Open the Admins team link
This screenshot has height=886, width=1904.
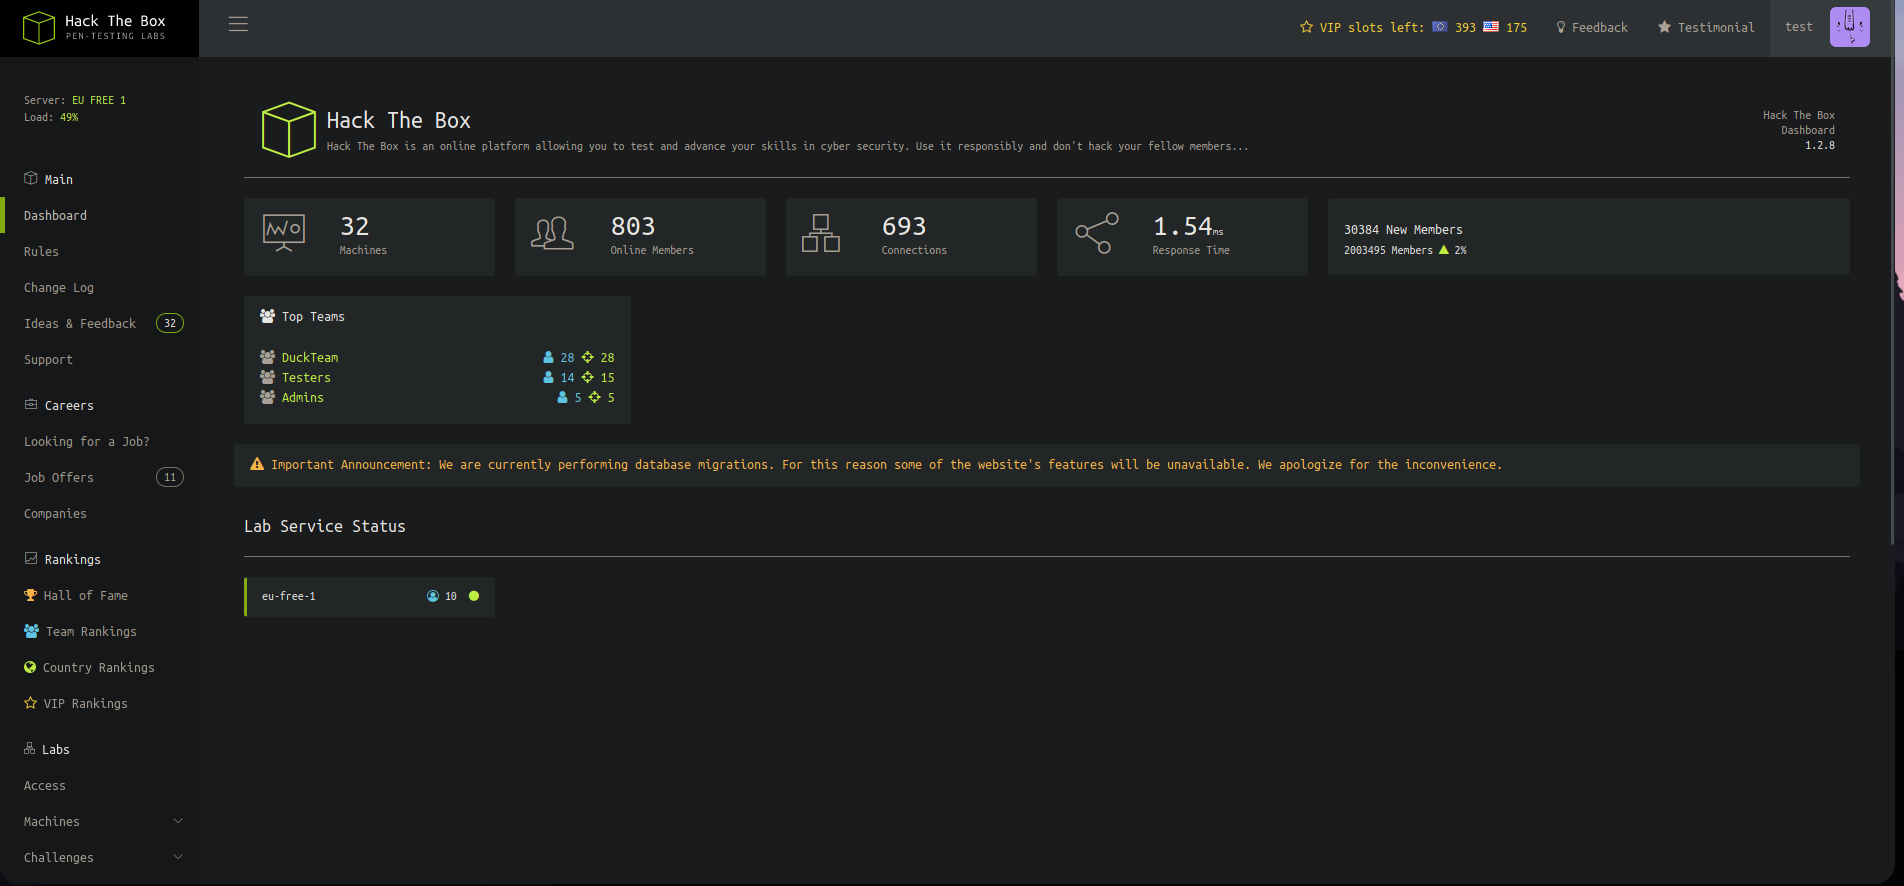[x=303, y=397]
